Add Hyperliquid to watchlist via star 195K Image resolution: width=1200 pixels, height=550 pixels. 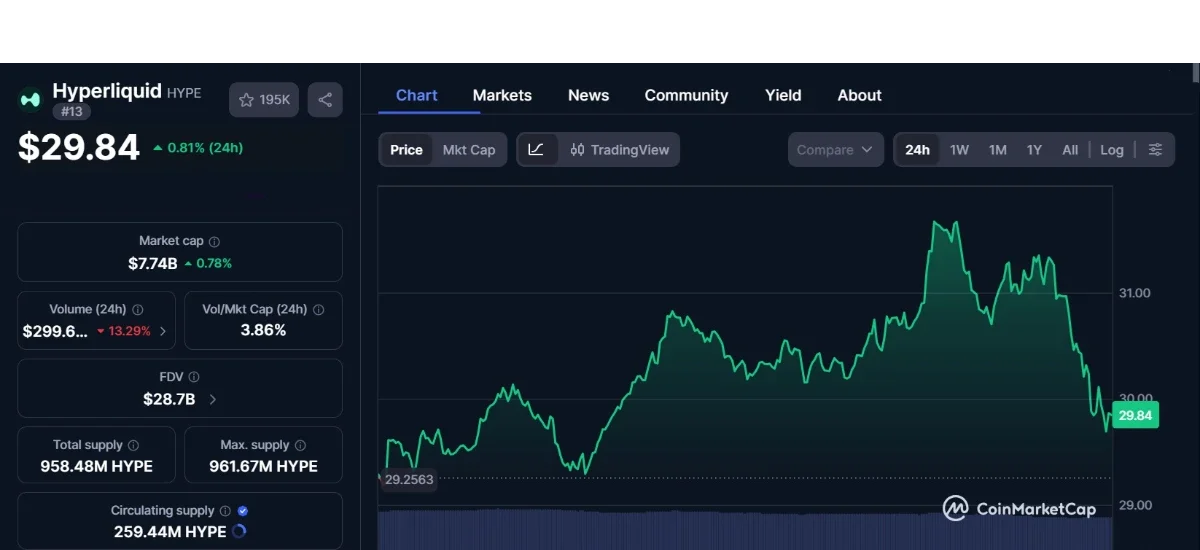264,100
